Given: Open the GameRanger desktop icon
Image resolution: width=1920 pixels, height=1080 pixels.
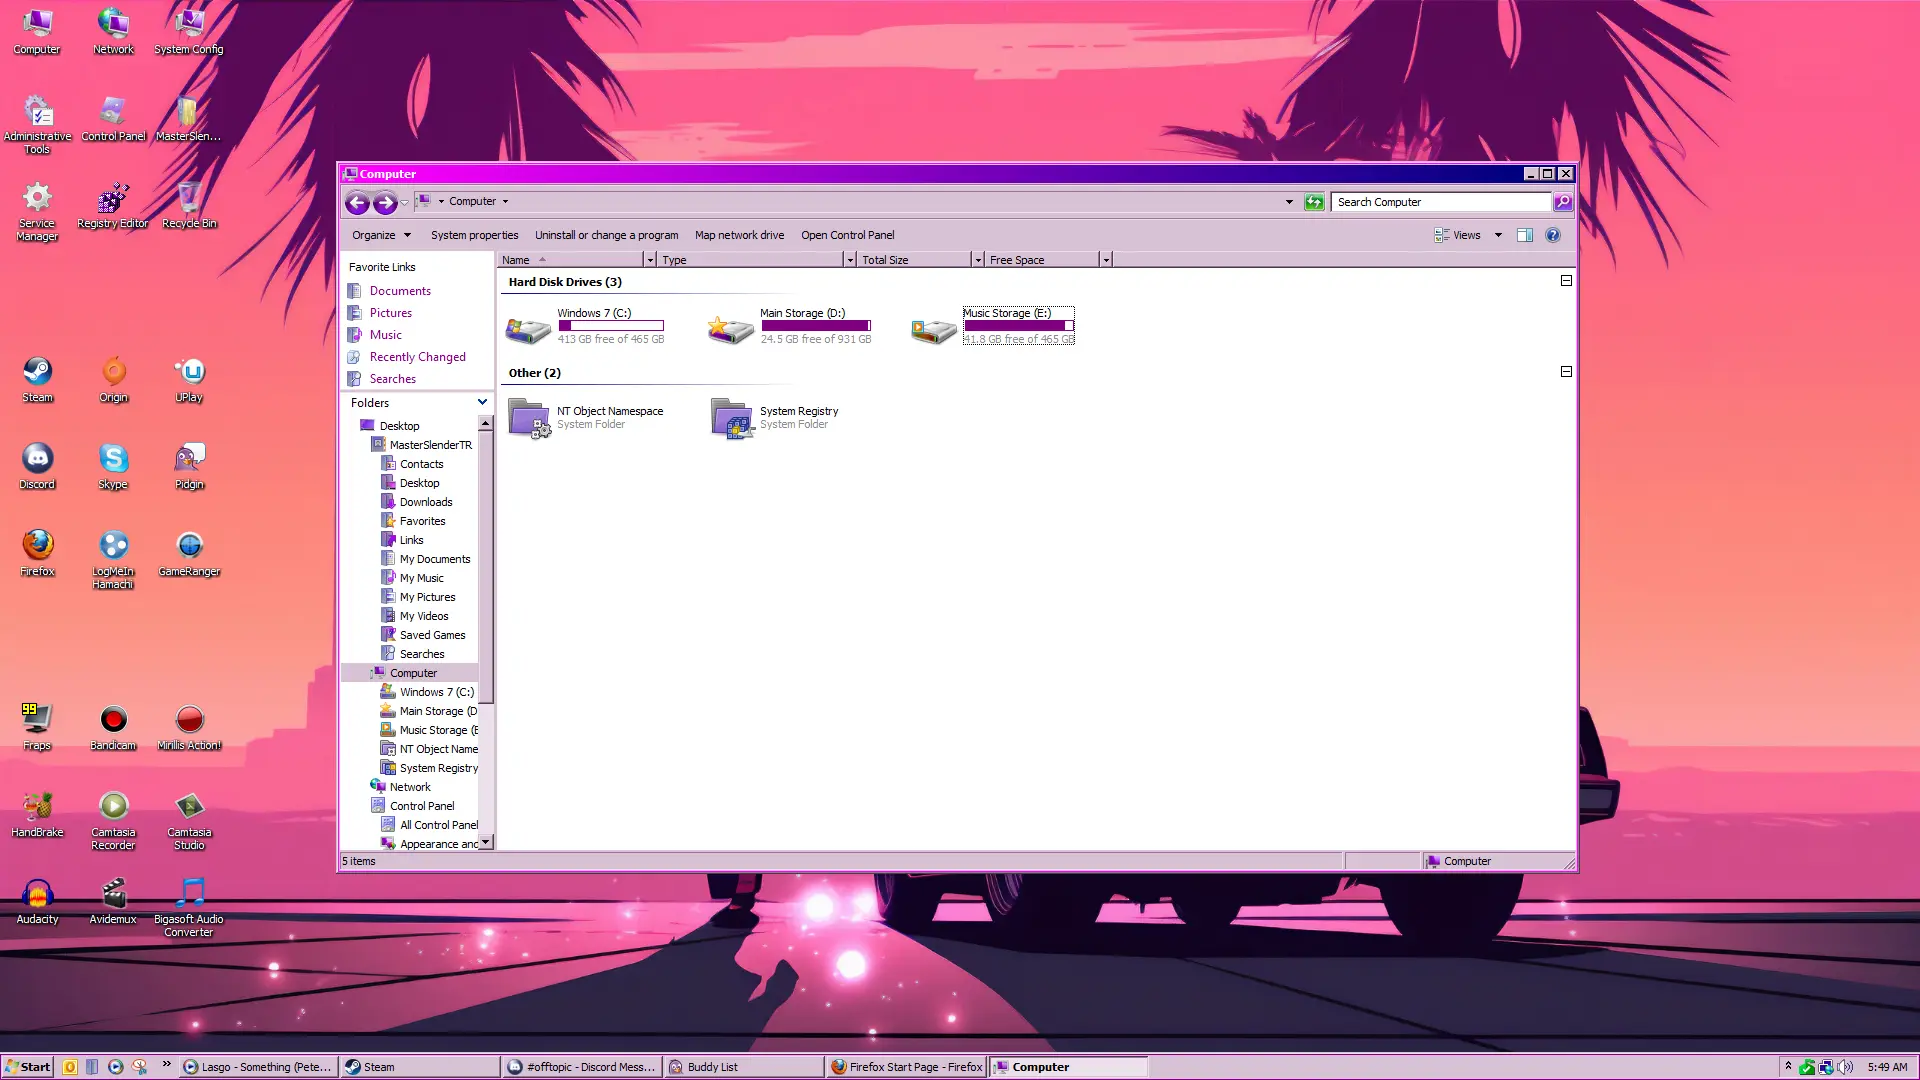Looking at the screenshot, I should (190, 545).
